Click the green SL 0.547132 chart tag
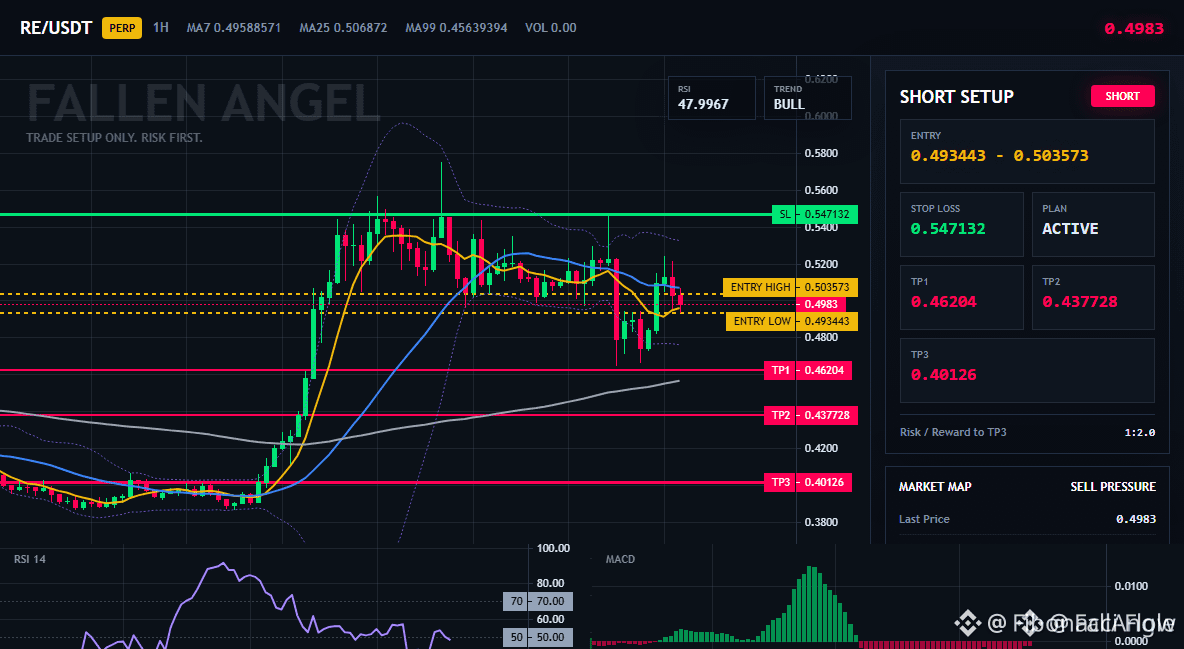Screen dimensions: 1184x649 click(x=815, y=214)
